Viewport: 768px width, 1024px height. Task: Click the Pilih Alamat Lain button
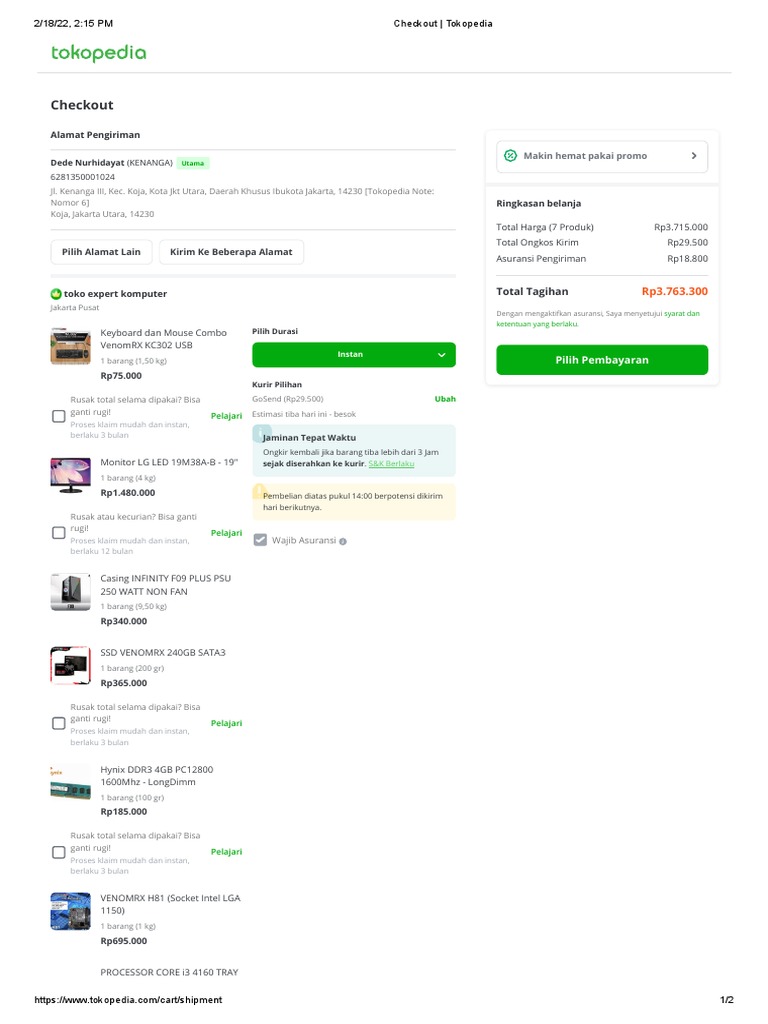point(101,252)
